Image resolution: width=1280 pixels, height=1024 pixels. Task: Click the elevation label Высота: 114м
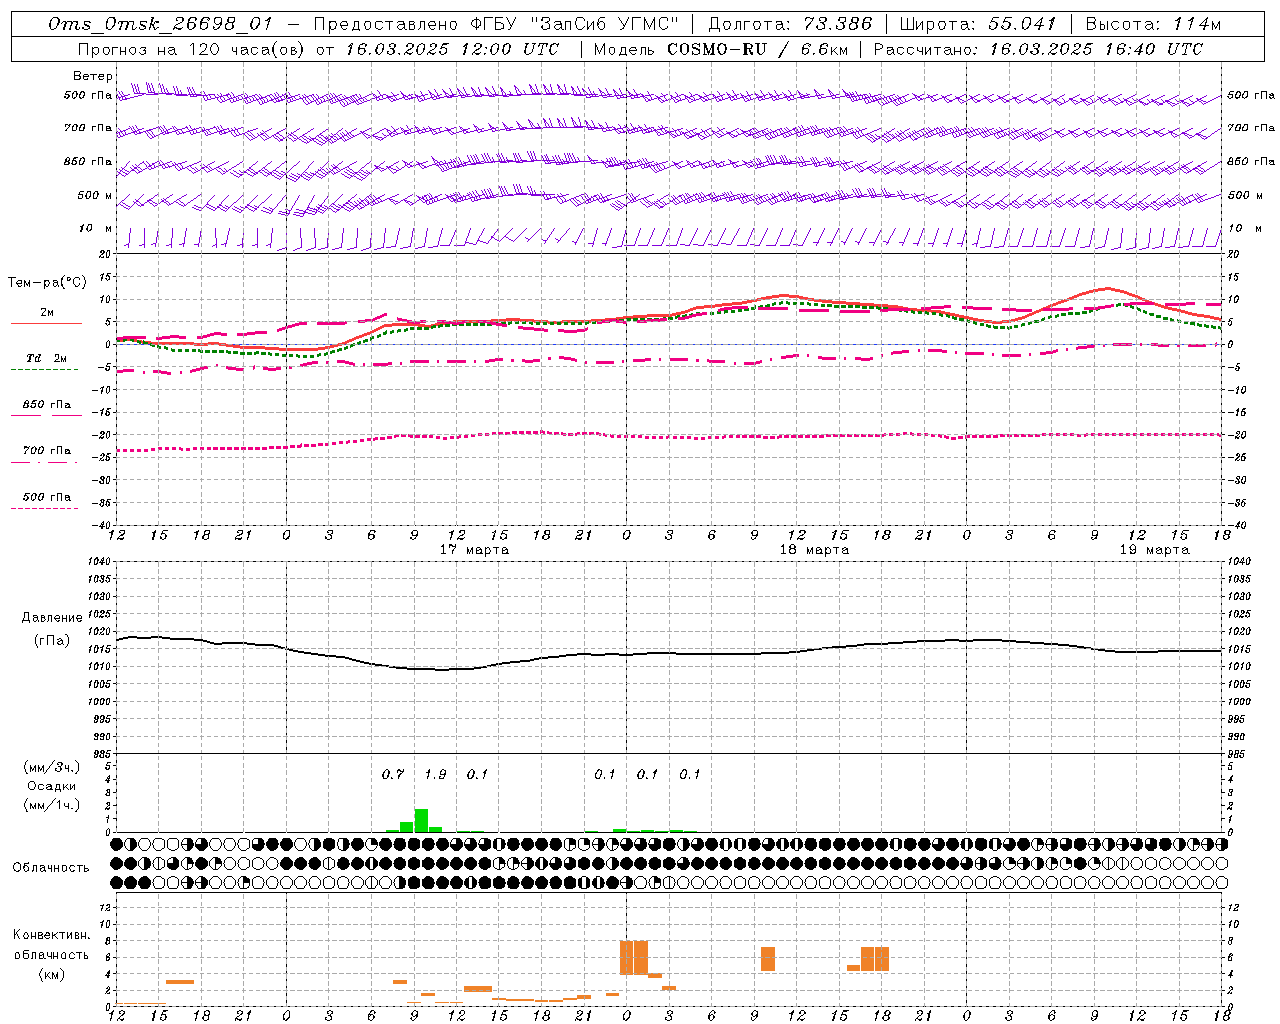click(x=1153, y=24)
